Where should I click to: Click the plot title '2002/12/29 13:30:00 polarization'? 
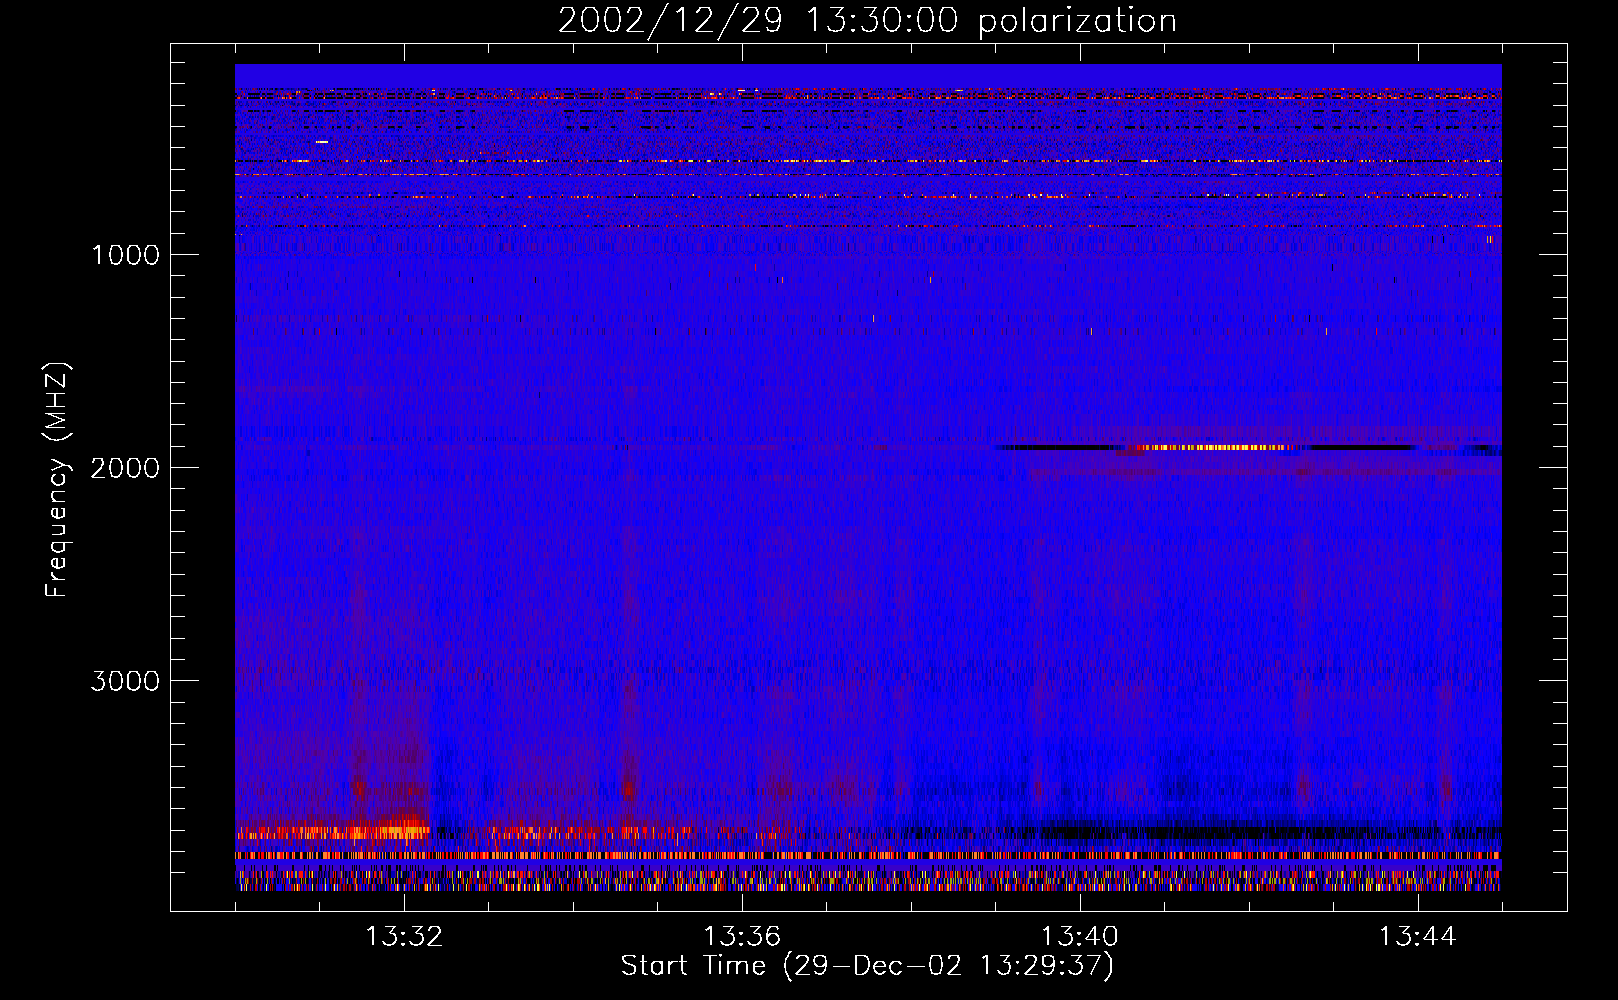coord(867,21)
